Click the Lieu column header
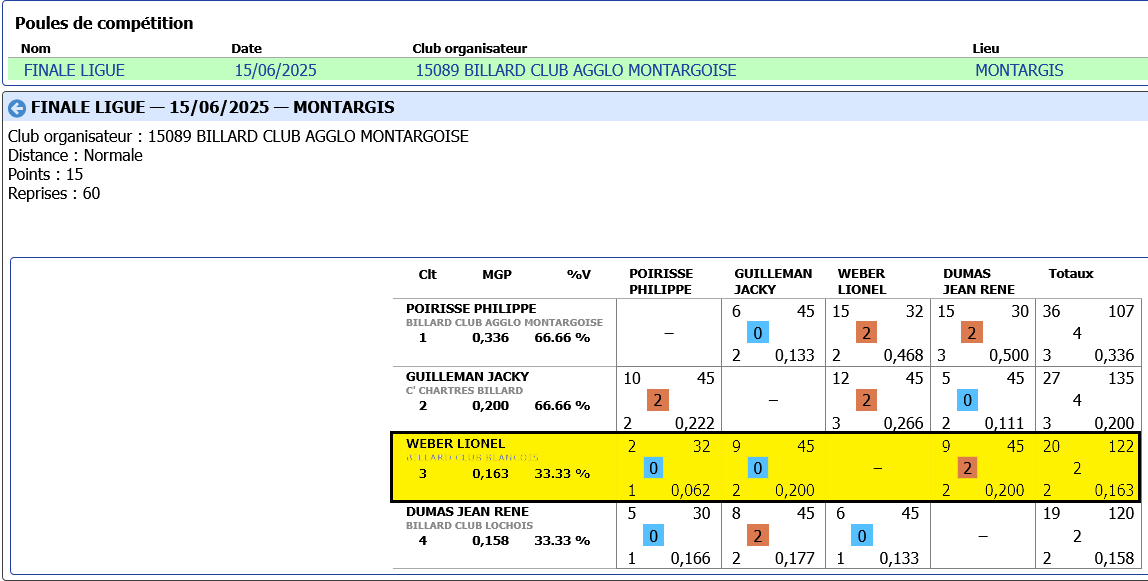 (985, 48)
